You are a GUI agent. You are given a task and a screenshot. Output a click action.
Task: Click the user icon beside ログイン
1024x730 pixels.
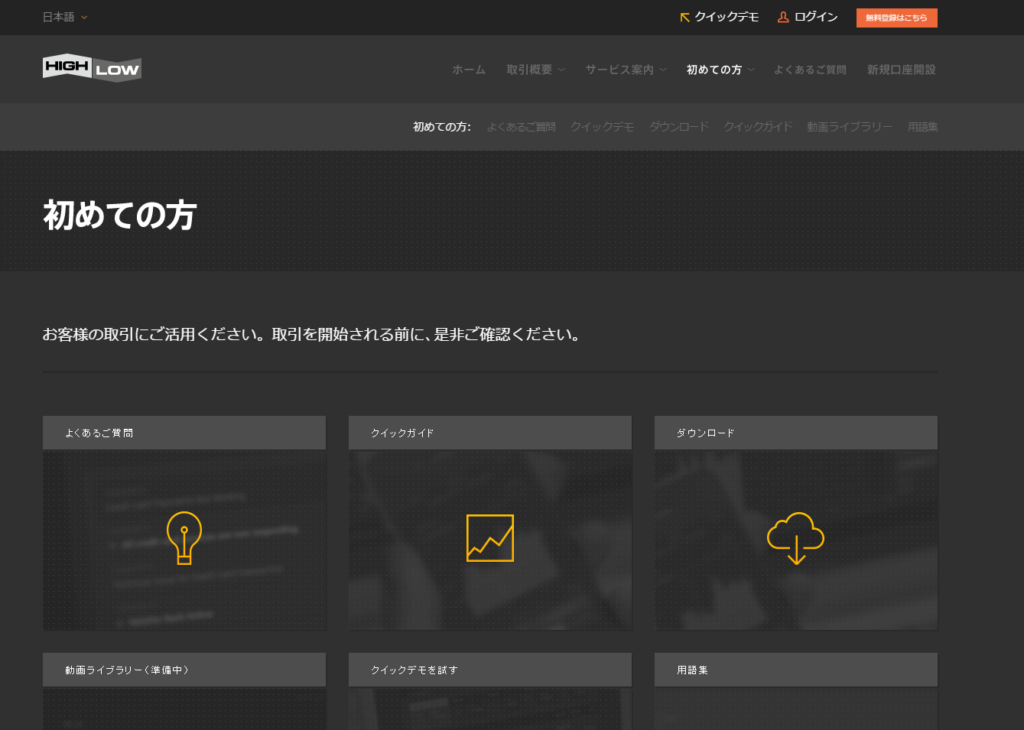783,17
